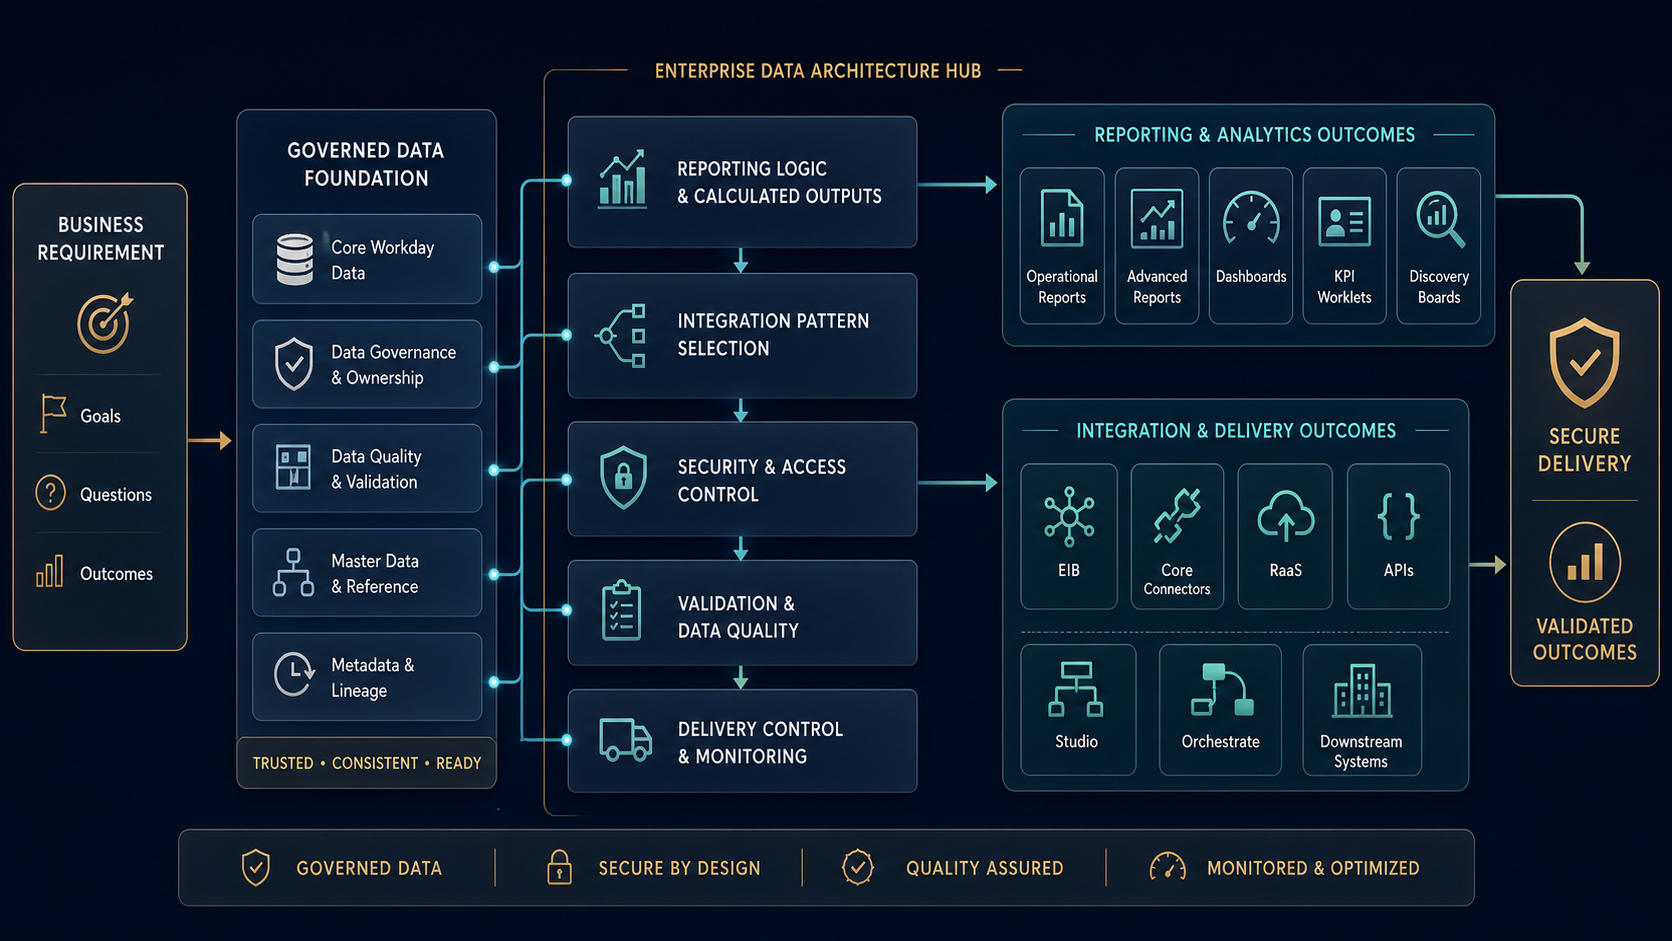1672x941 pixels.
Task: Click the Outcomes bar chart icon
Action: point(50,571)
